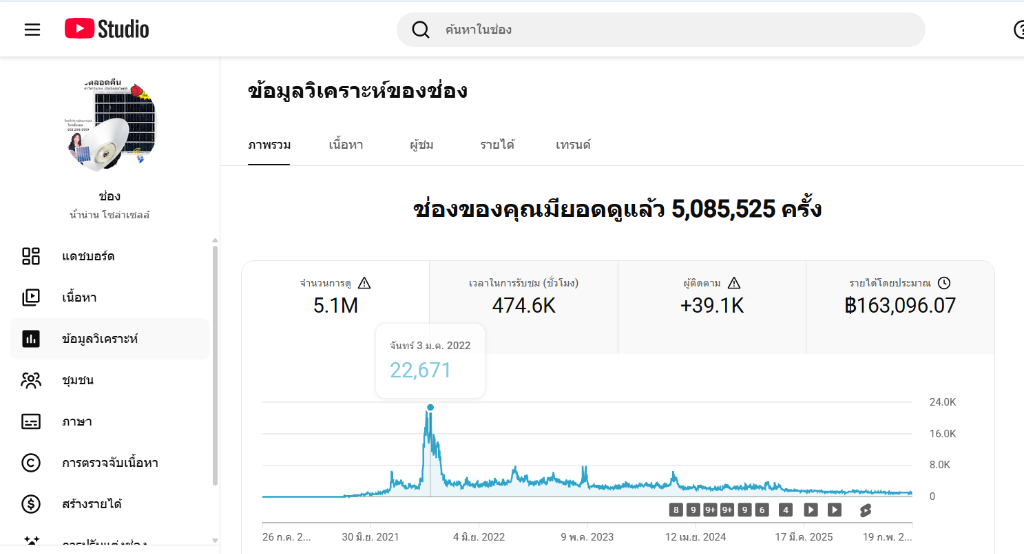Click the video marker labeled 6
This screenshot has height=554, width=1024.
coord(761,510)
